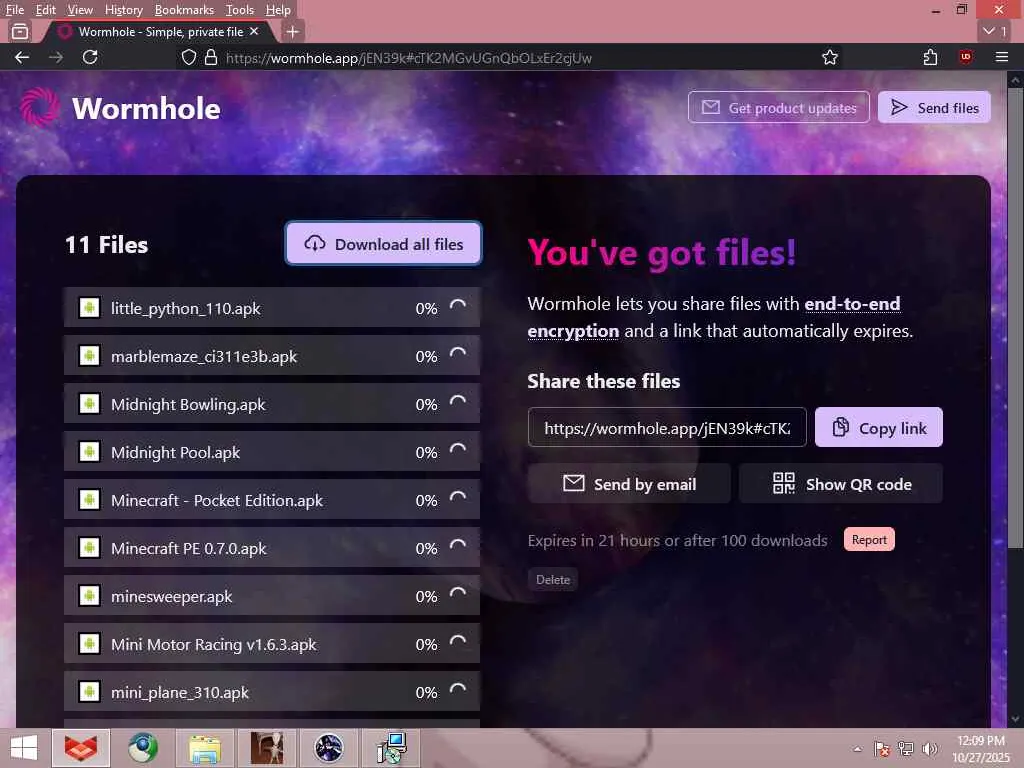This screenshot has width=1024, height=768.
Task: Click Android icon beside Midnight Bowling.apk
Action: (x=89, y=404)
